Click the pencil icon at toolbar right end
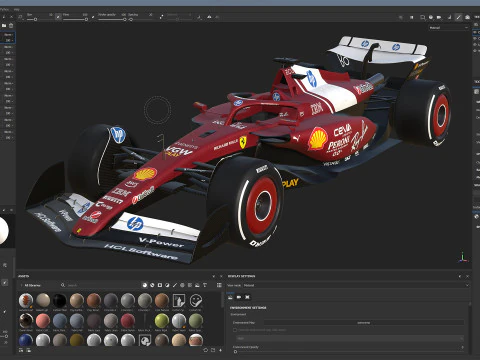Screen dimensions: 480x360 click(x=459, y=17)
